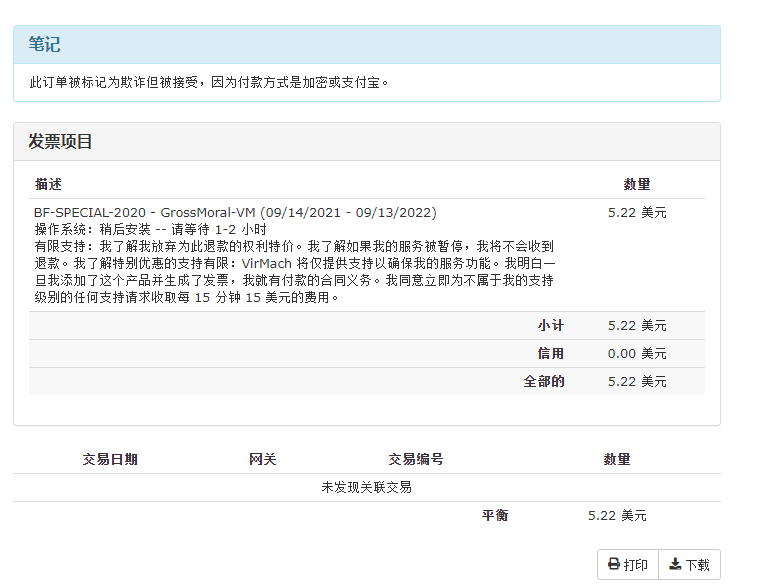Click the 有限支持 terms paragraph

[x=292, y=270]
